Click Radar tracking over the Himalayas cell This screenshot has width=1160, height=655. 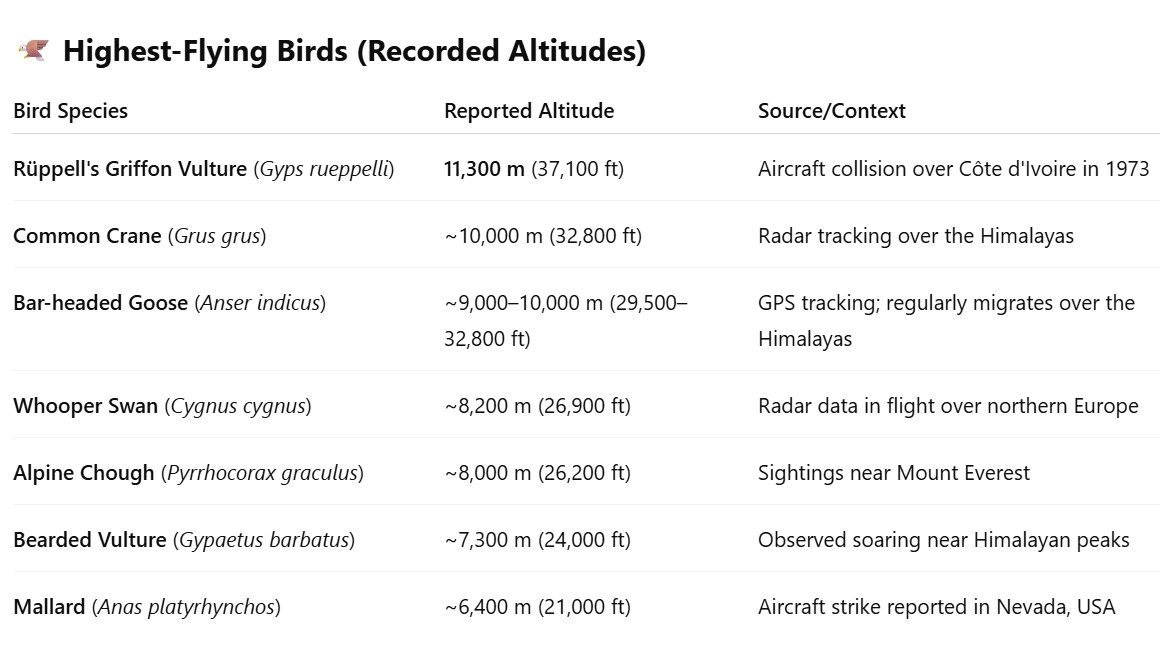(x=916, y=236)
